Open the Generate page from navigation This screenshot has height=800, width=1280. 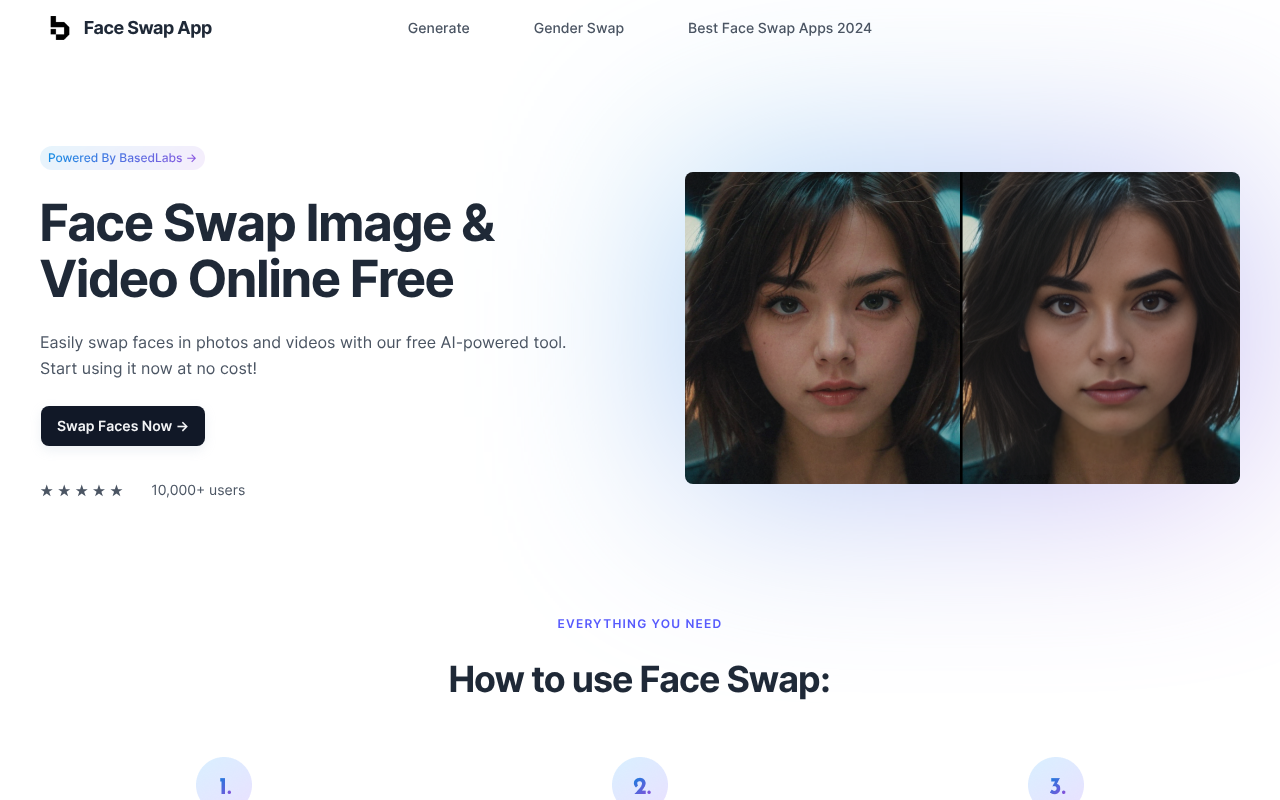tap(438, 28)
